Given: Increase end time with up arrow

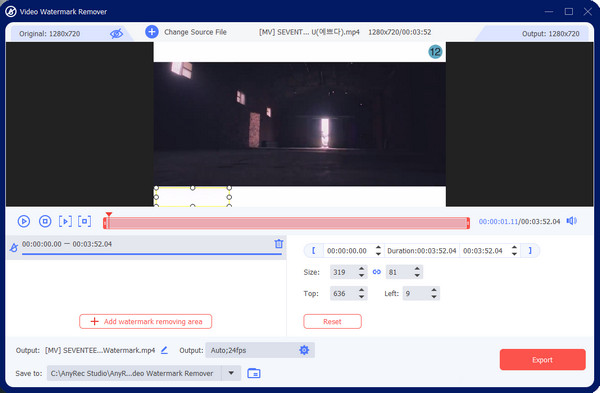Looking at the screenshot, I should (x=514, y=248).
